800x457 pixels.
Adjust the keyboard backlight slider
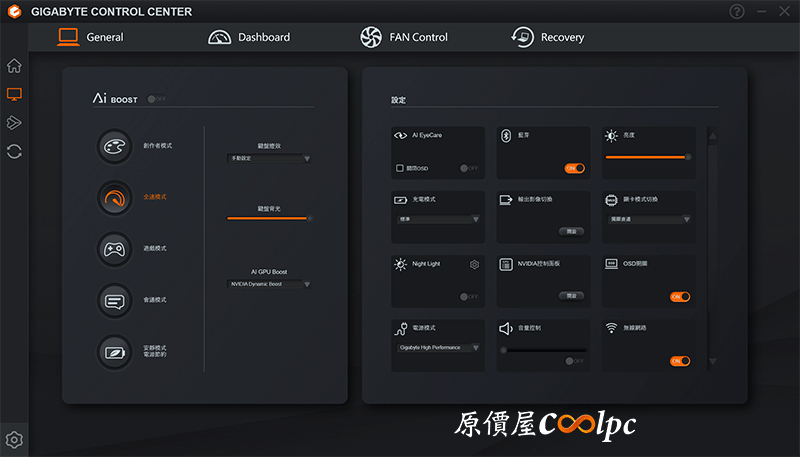(x=270, y=218)
